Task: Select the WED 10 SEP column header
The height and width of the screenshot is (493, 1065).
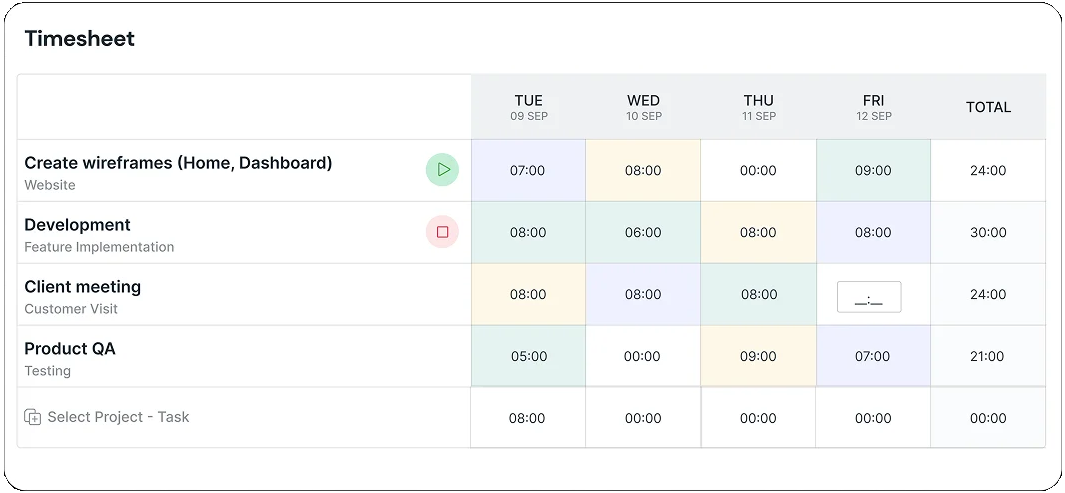Action: (643, 107)
